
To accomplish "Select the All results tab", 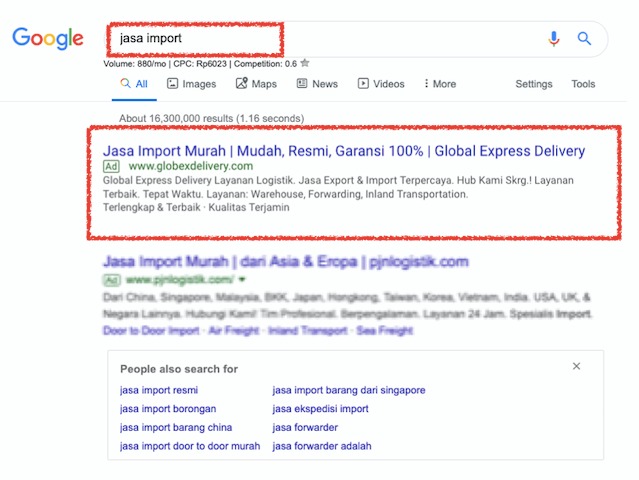I will pos(134,84).
